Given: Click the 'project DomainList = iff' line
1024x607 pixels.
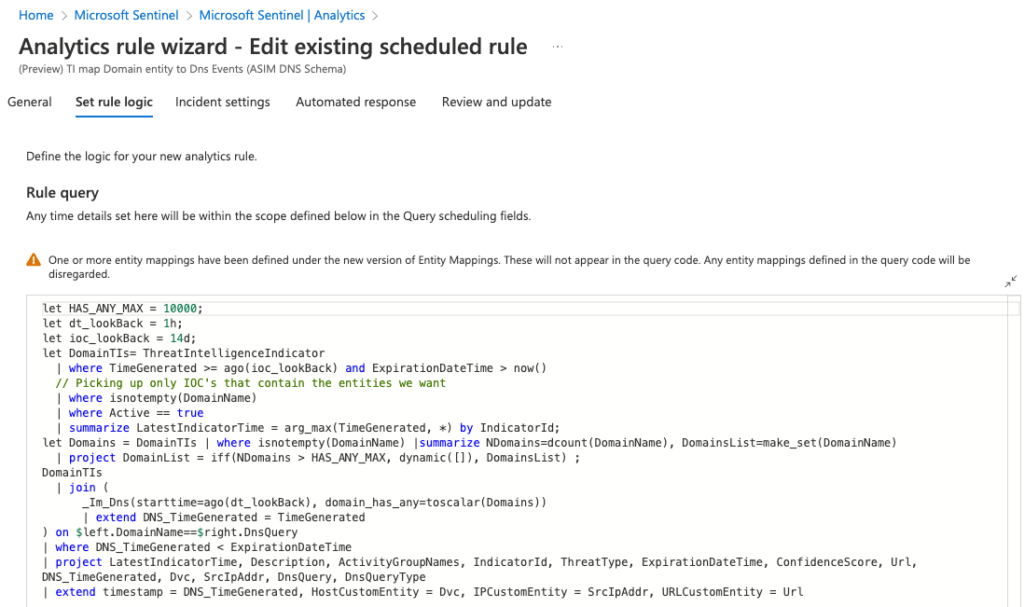Looking at the screenshot, I should (318, 458).
